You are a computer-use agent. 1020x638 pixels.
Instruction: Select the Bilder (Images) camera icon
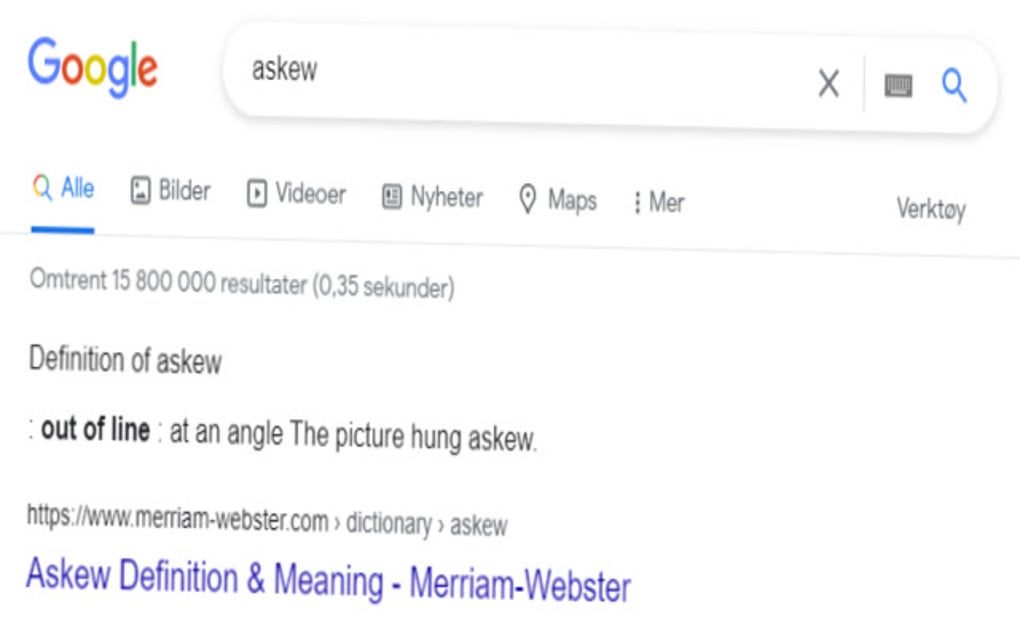[x=140, y=190]
